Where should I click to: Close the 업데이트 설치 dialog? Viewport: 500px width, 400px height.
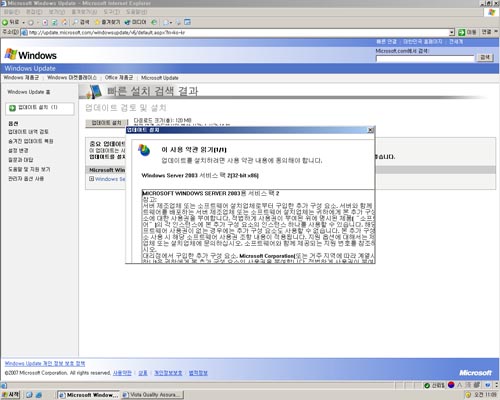click(370, 130)
